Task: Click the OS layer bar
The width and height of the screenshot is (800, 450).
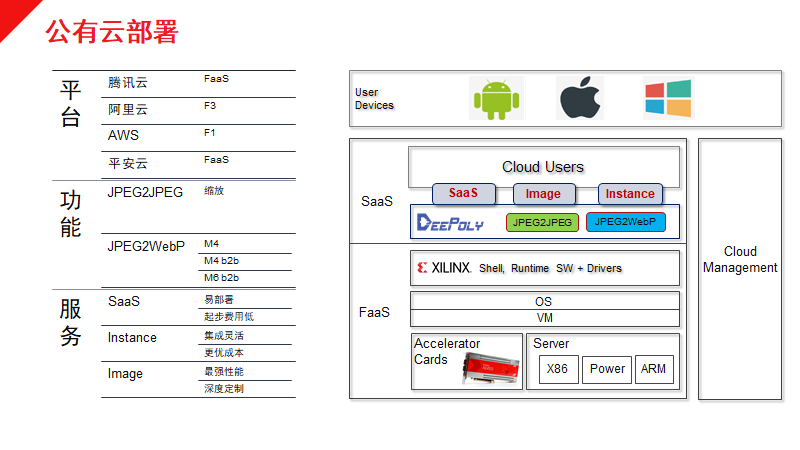Action: click(544, 301)
